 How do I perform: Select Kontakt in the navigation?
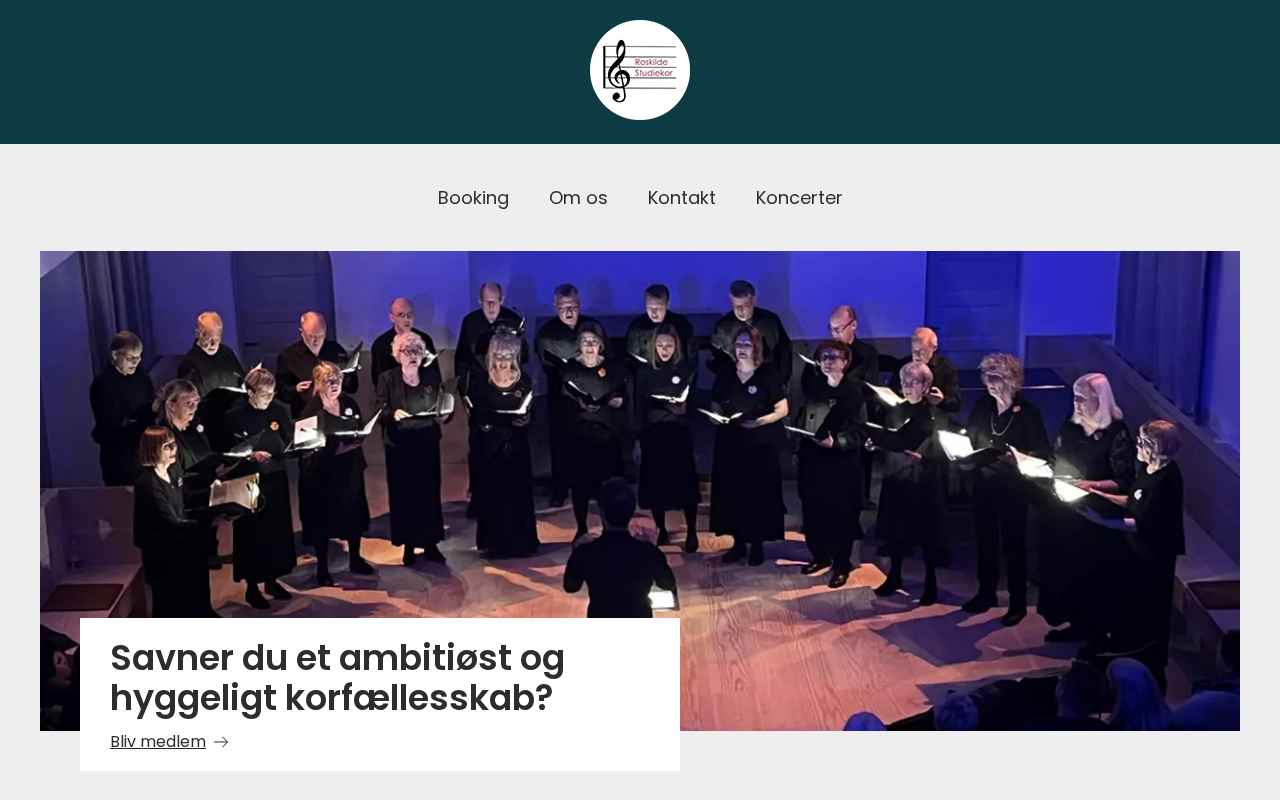(682, 198)
